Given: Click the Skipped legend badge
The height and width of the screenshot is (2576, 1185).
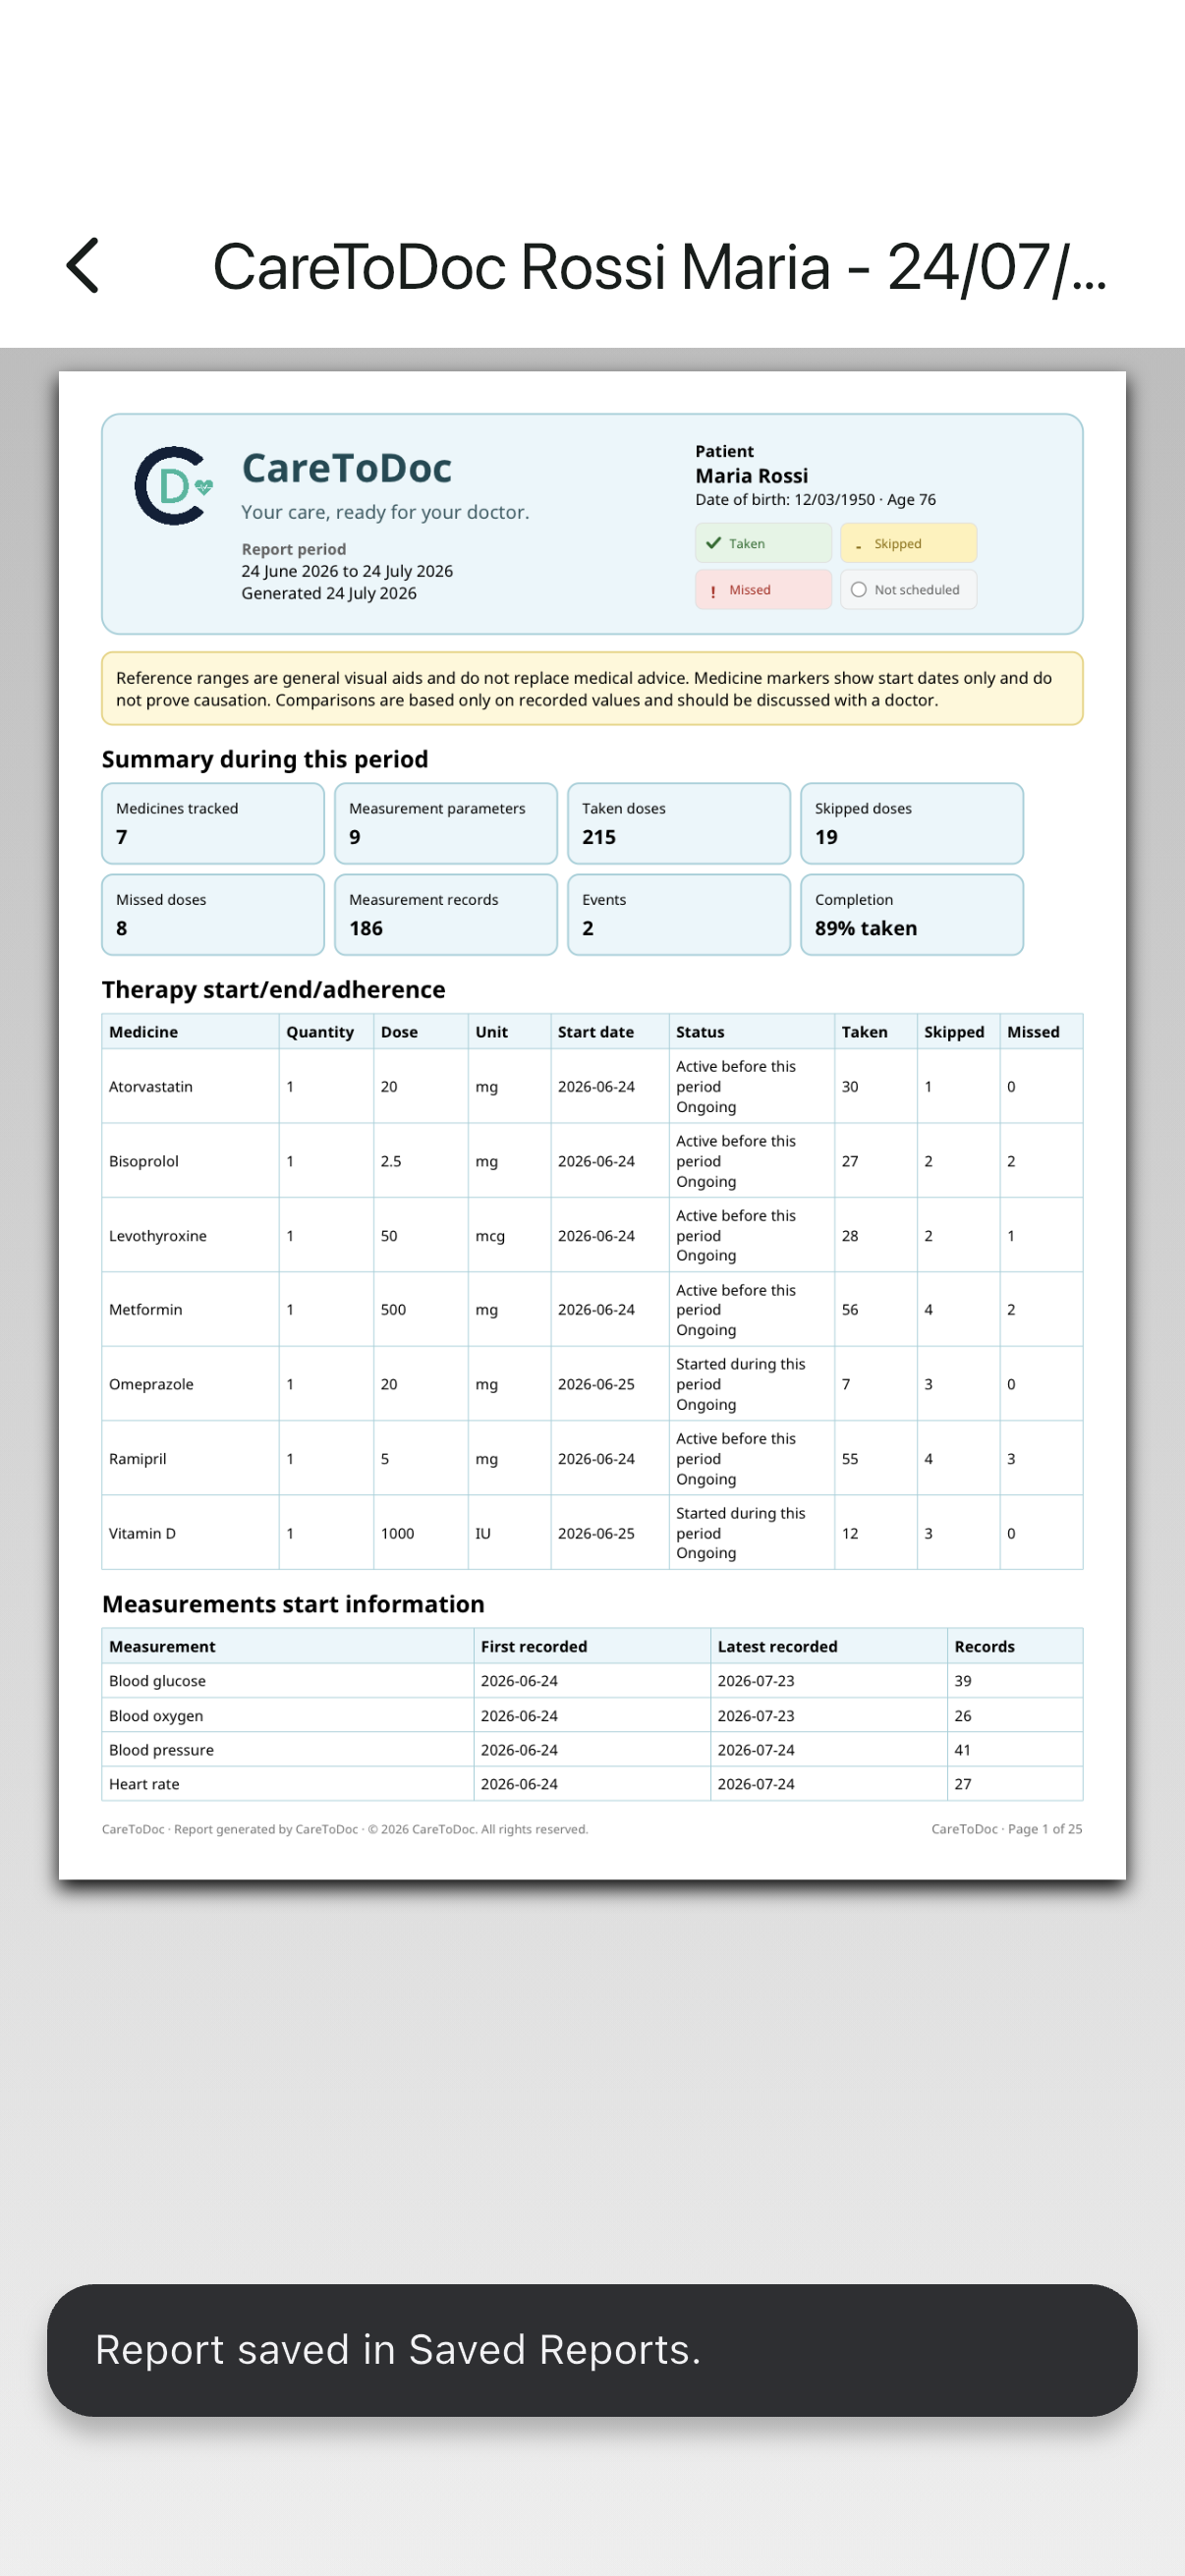Looking at the screenshot, I should (908, 543).
